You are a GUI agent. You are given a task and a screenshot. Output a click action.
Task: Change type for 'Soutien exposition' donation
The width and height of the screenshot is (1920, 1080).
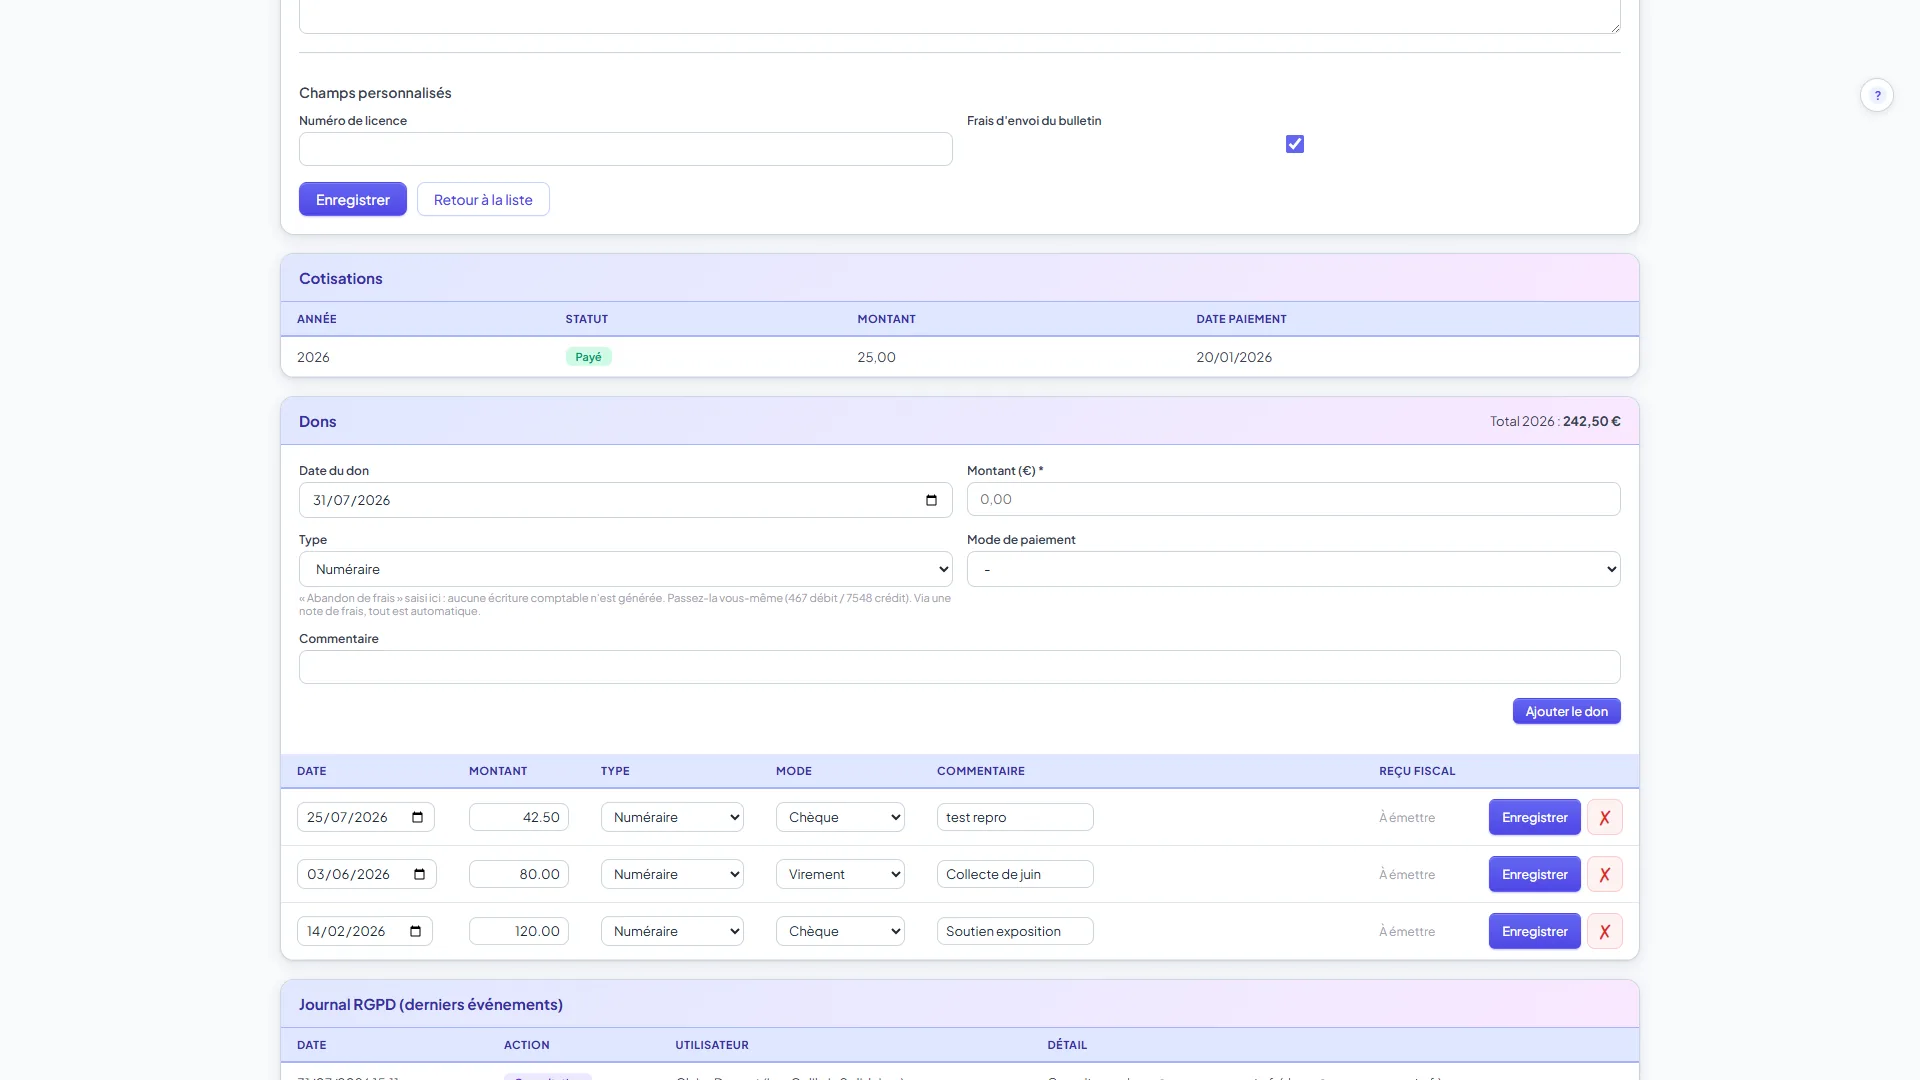[672, 931]
